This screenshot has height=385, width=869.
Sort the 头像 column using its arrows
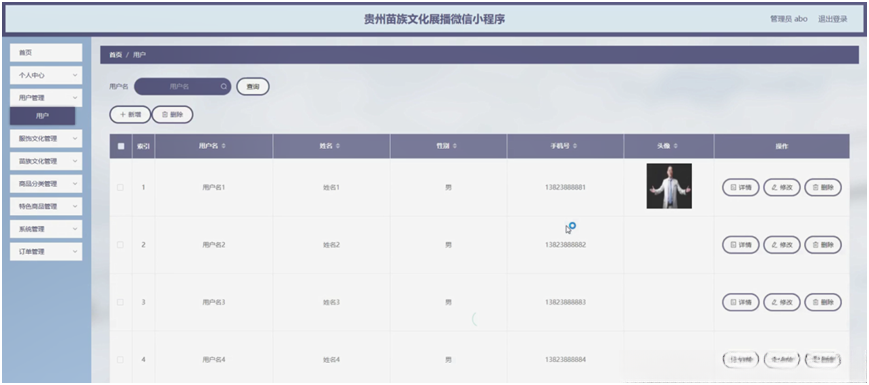pyautogui.click(x=676, y=146)
